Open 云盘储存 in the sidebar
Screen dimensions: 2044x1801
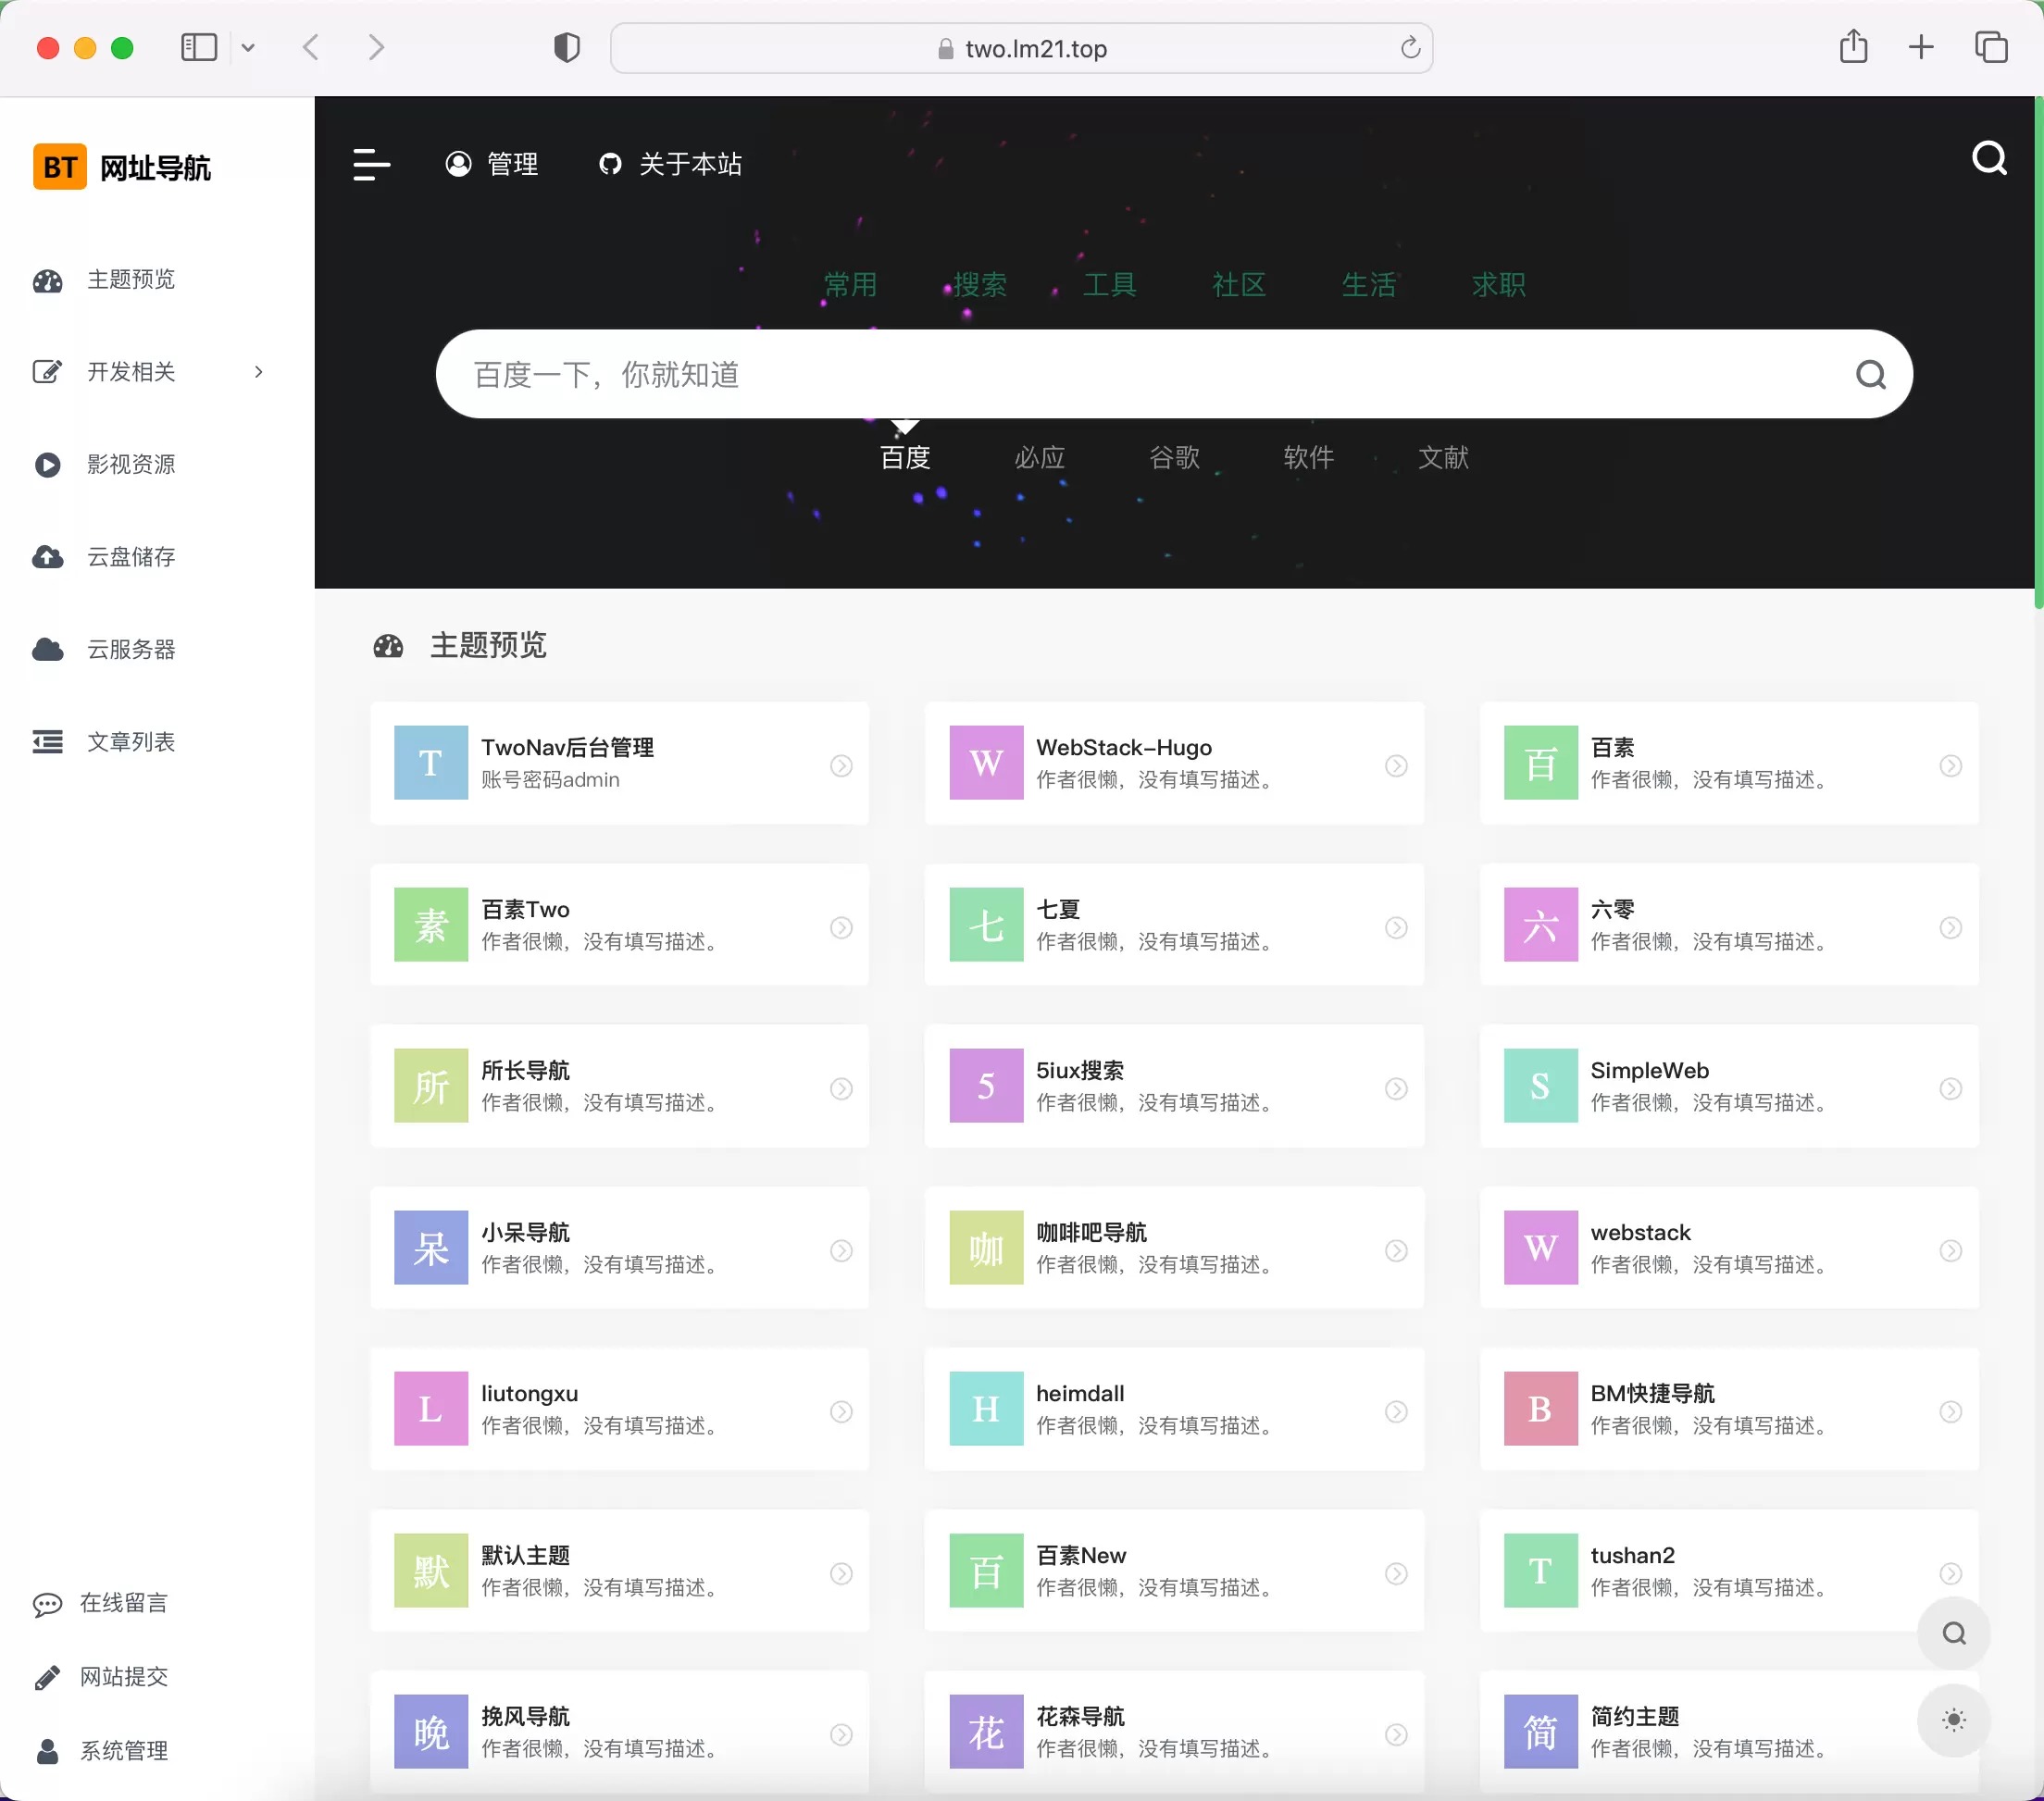(130, 557)
